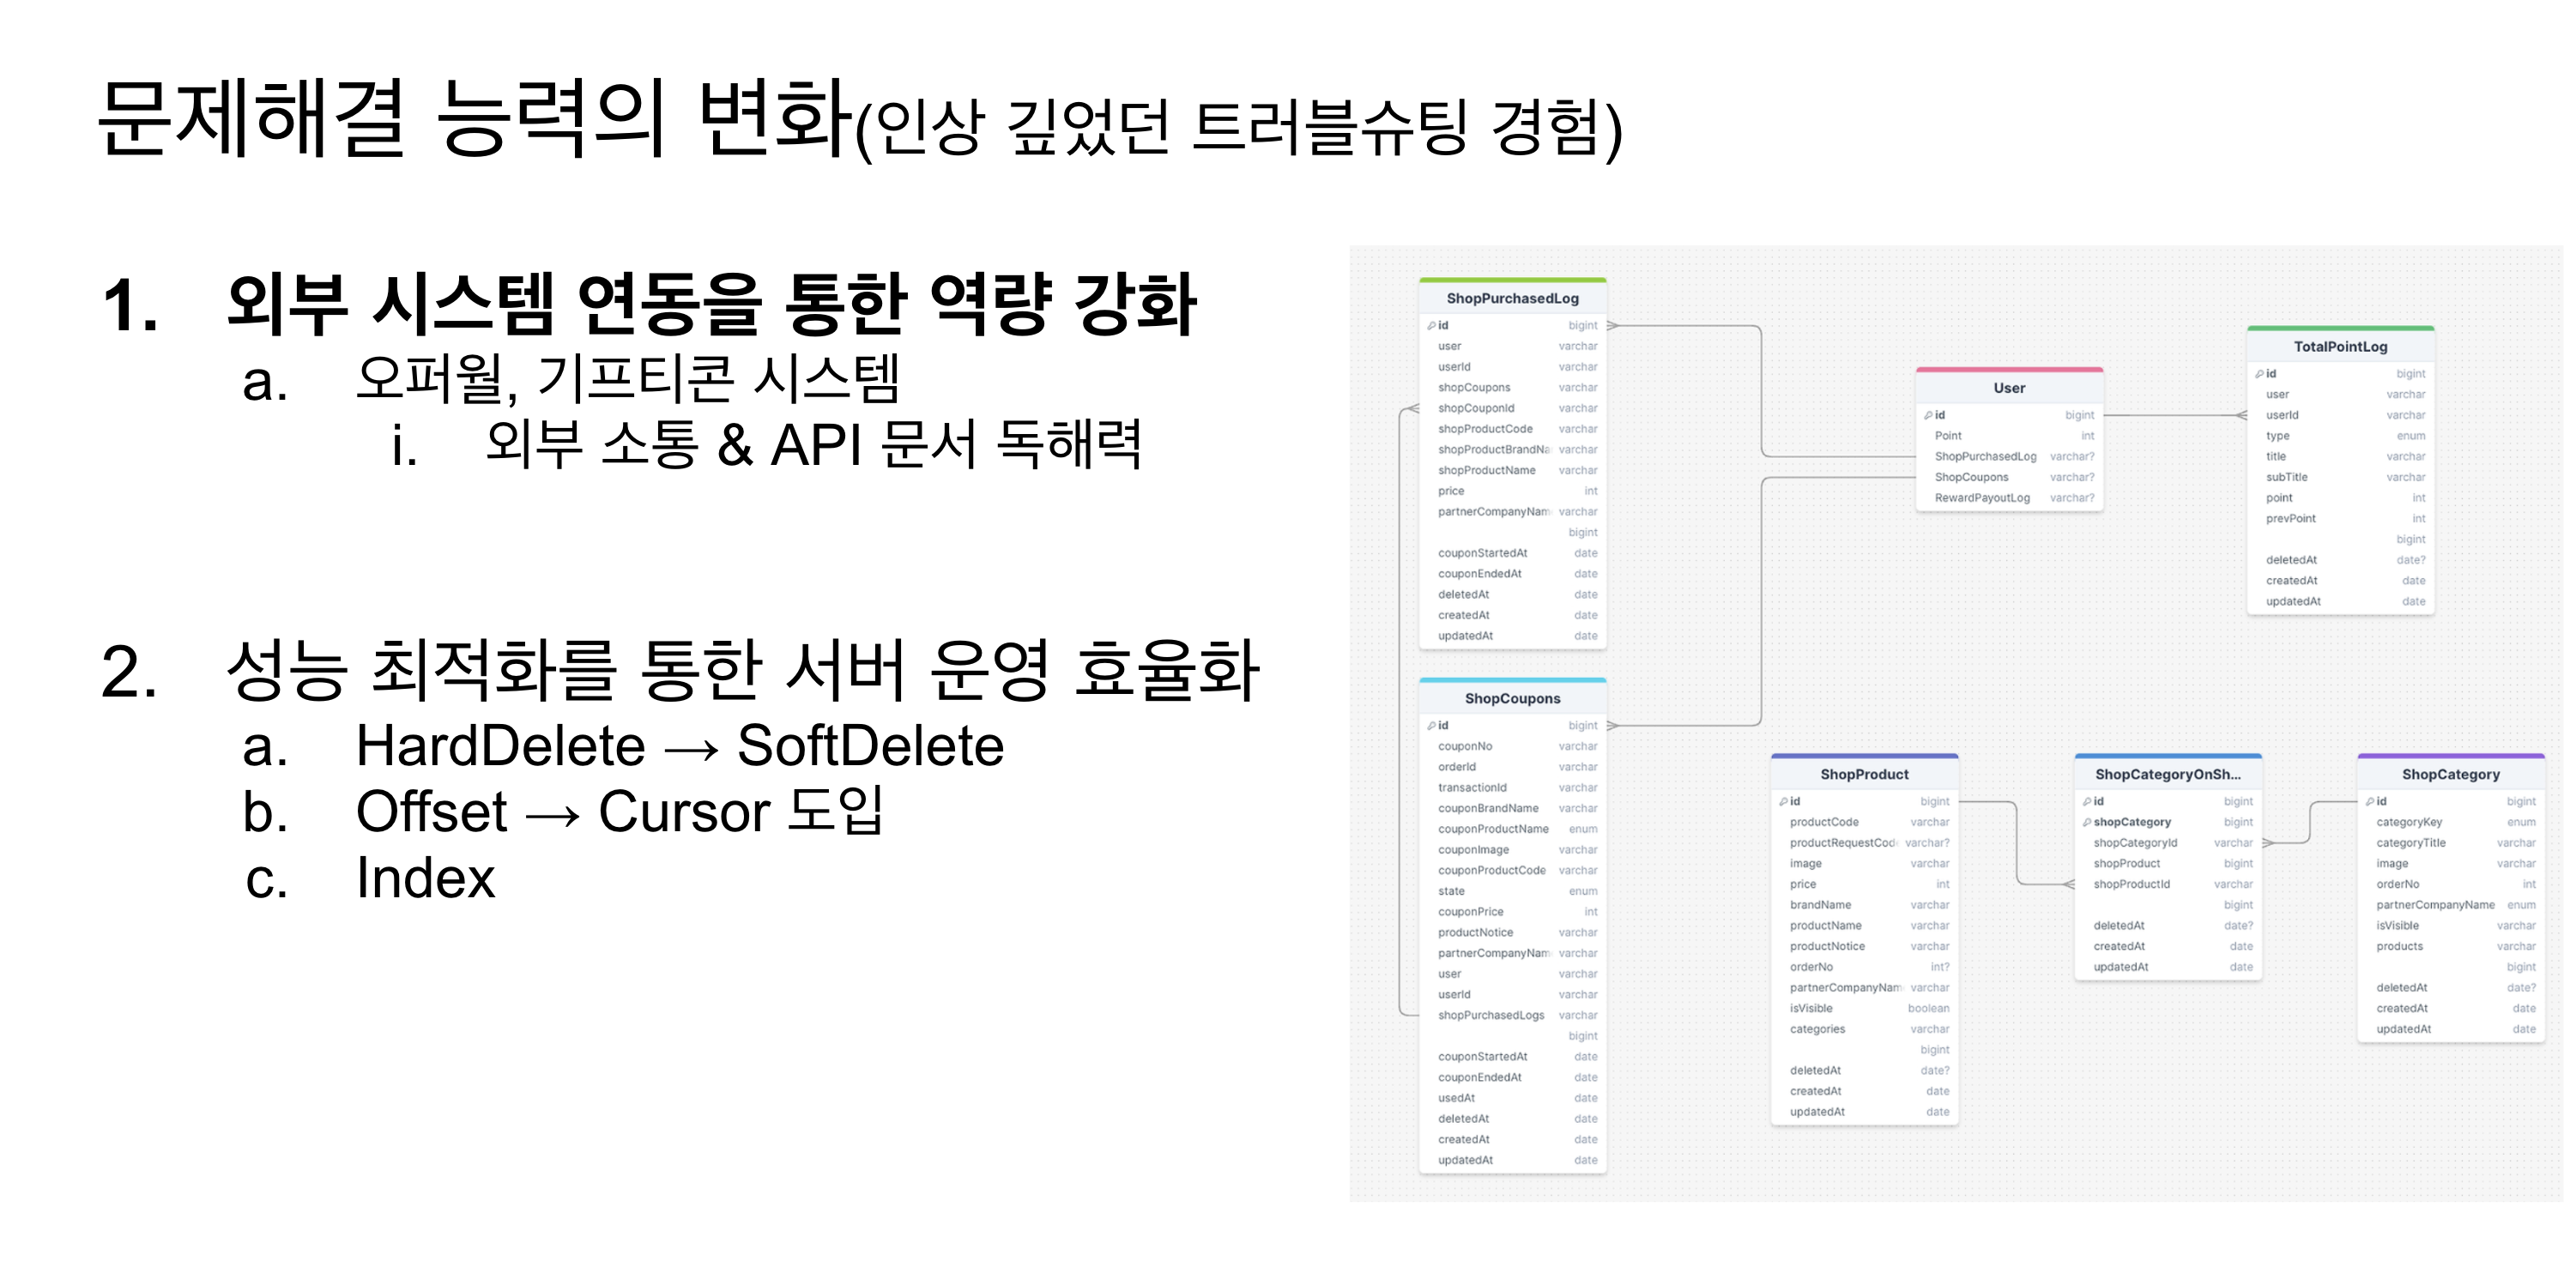Select the ShopPurchasedLog table header
2576x1261 pixels.
1512,298
